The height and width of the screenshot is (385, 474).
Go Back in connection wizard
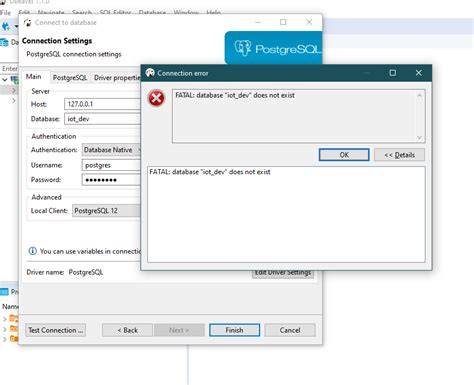(x=127, y=330)
